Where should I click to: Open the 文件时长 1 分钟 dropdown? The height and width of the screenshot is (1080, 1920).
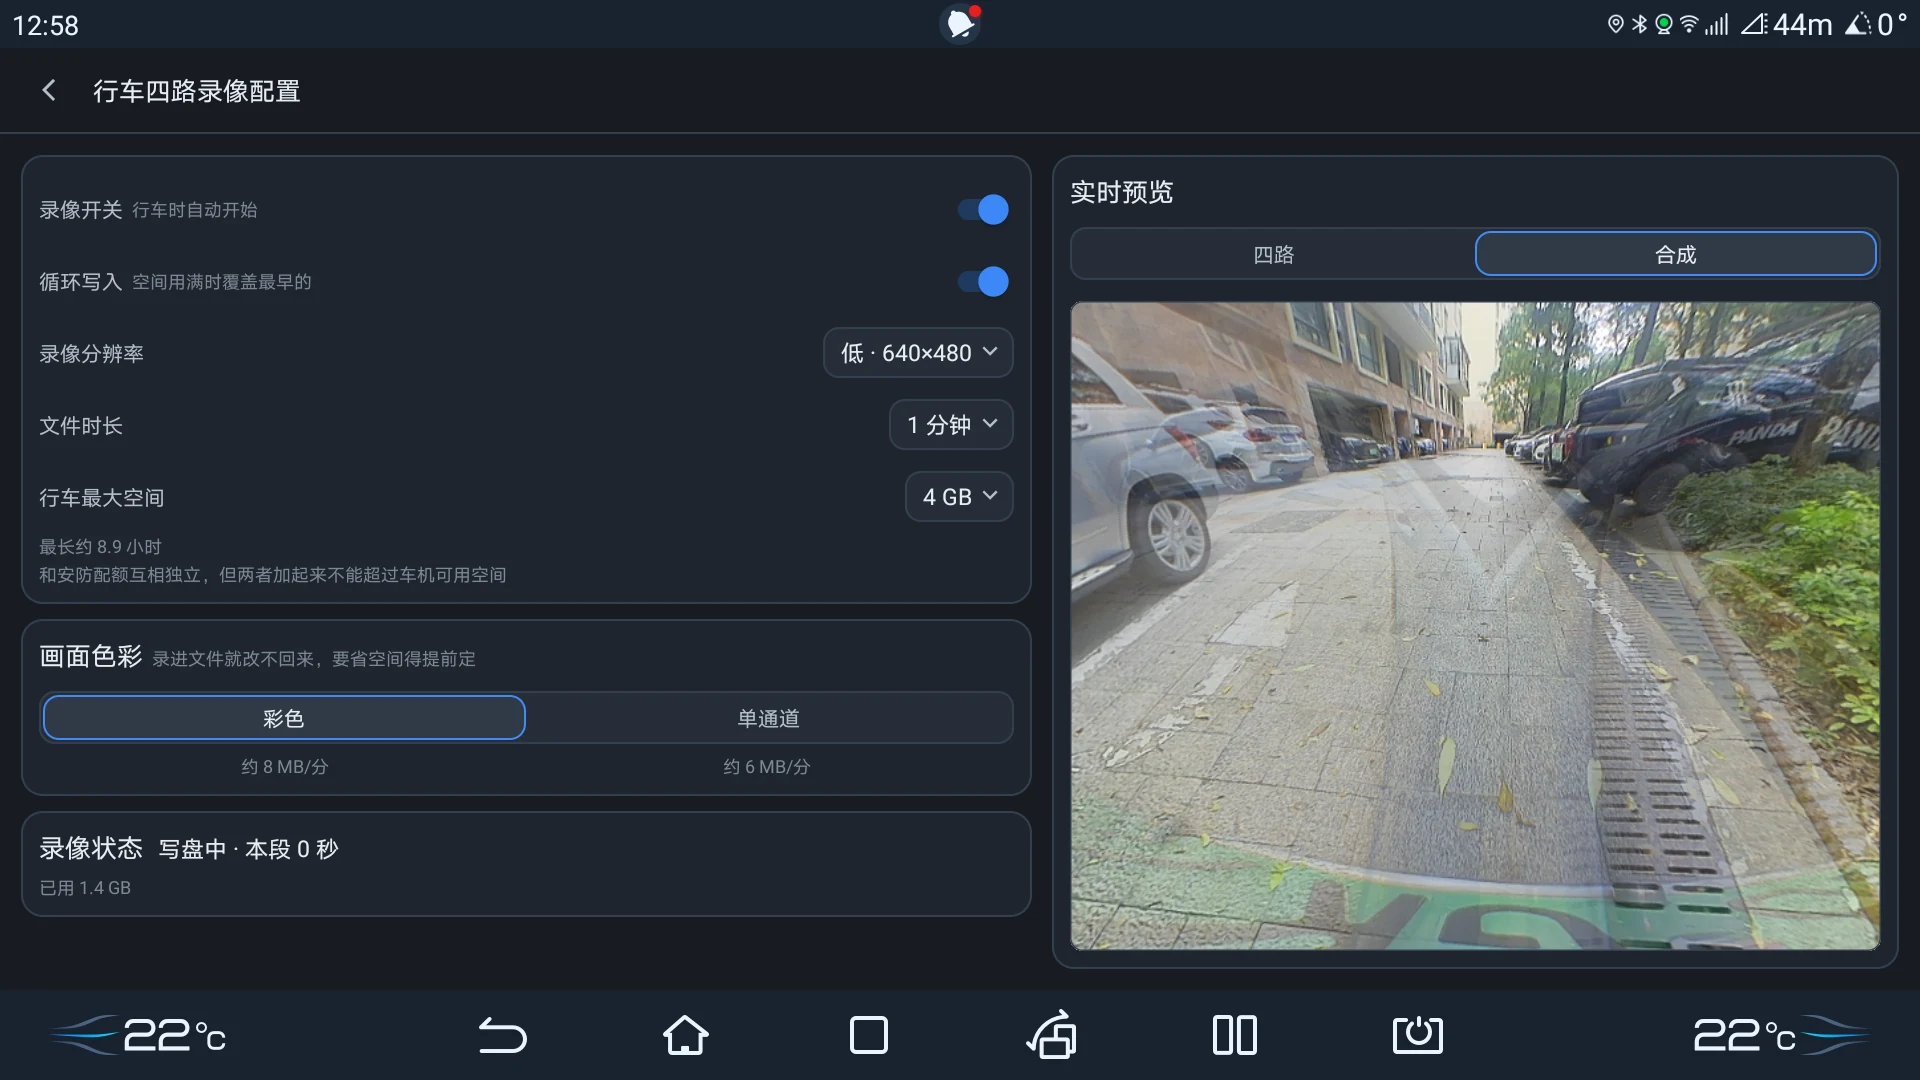(951, 425)
